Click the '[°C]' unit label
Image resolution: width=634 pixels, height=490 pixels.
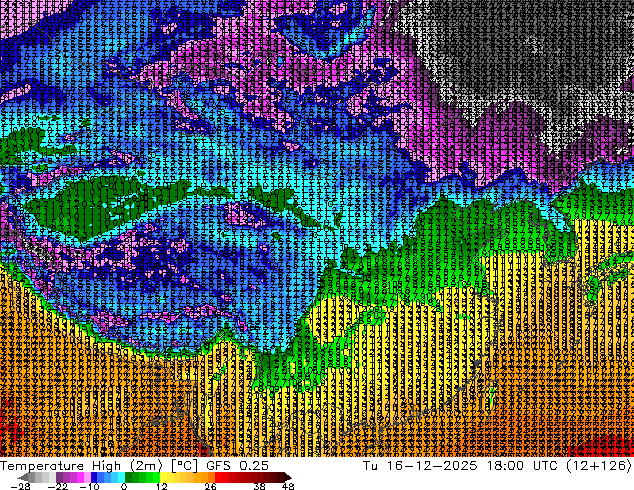184,466
